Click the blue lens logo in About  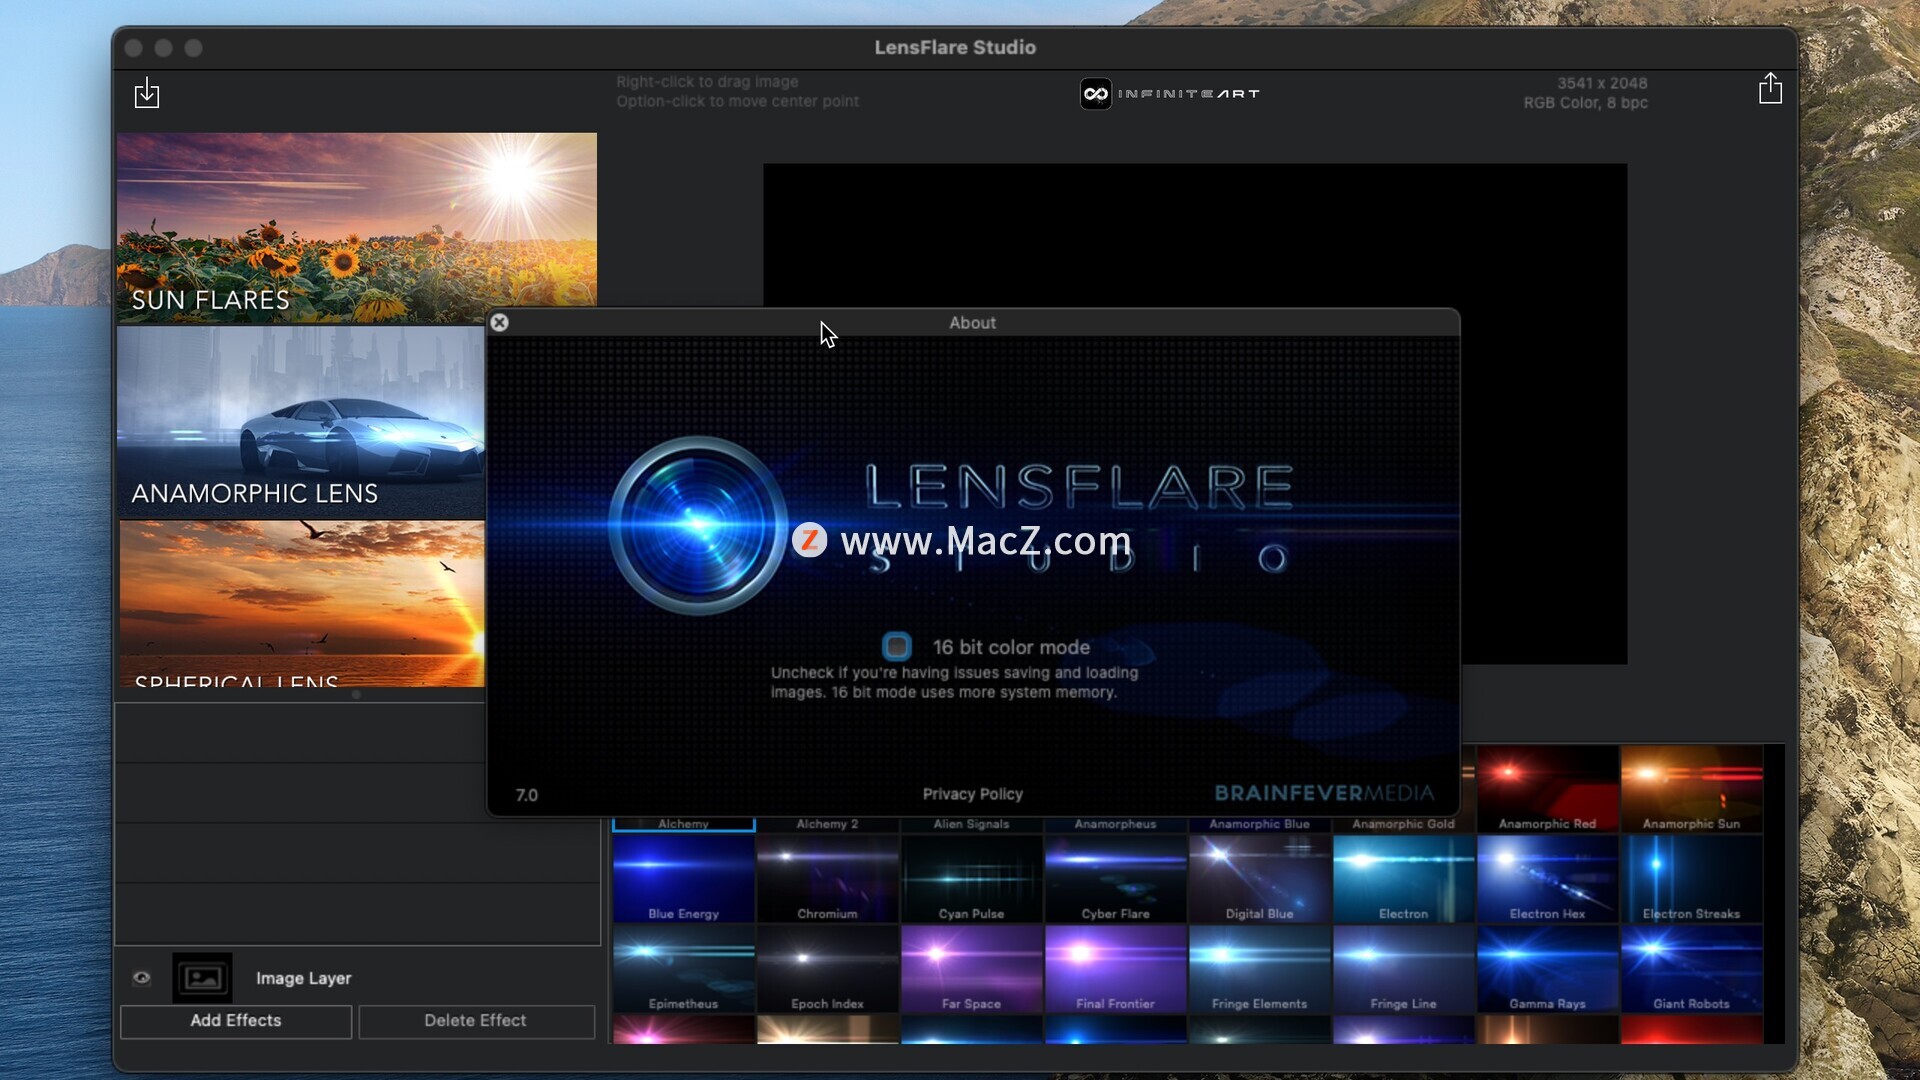(697, 525)
